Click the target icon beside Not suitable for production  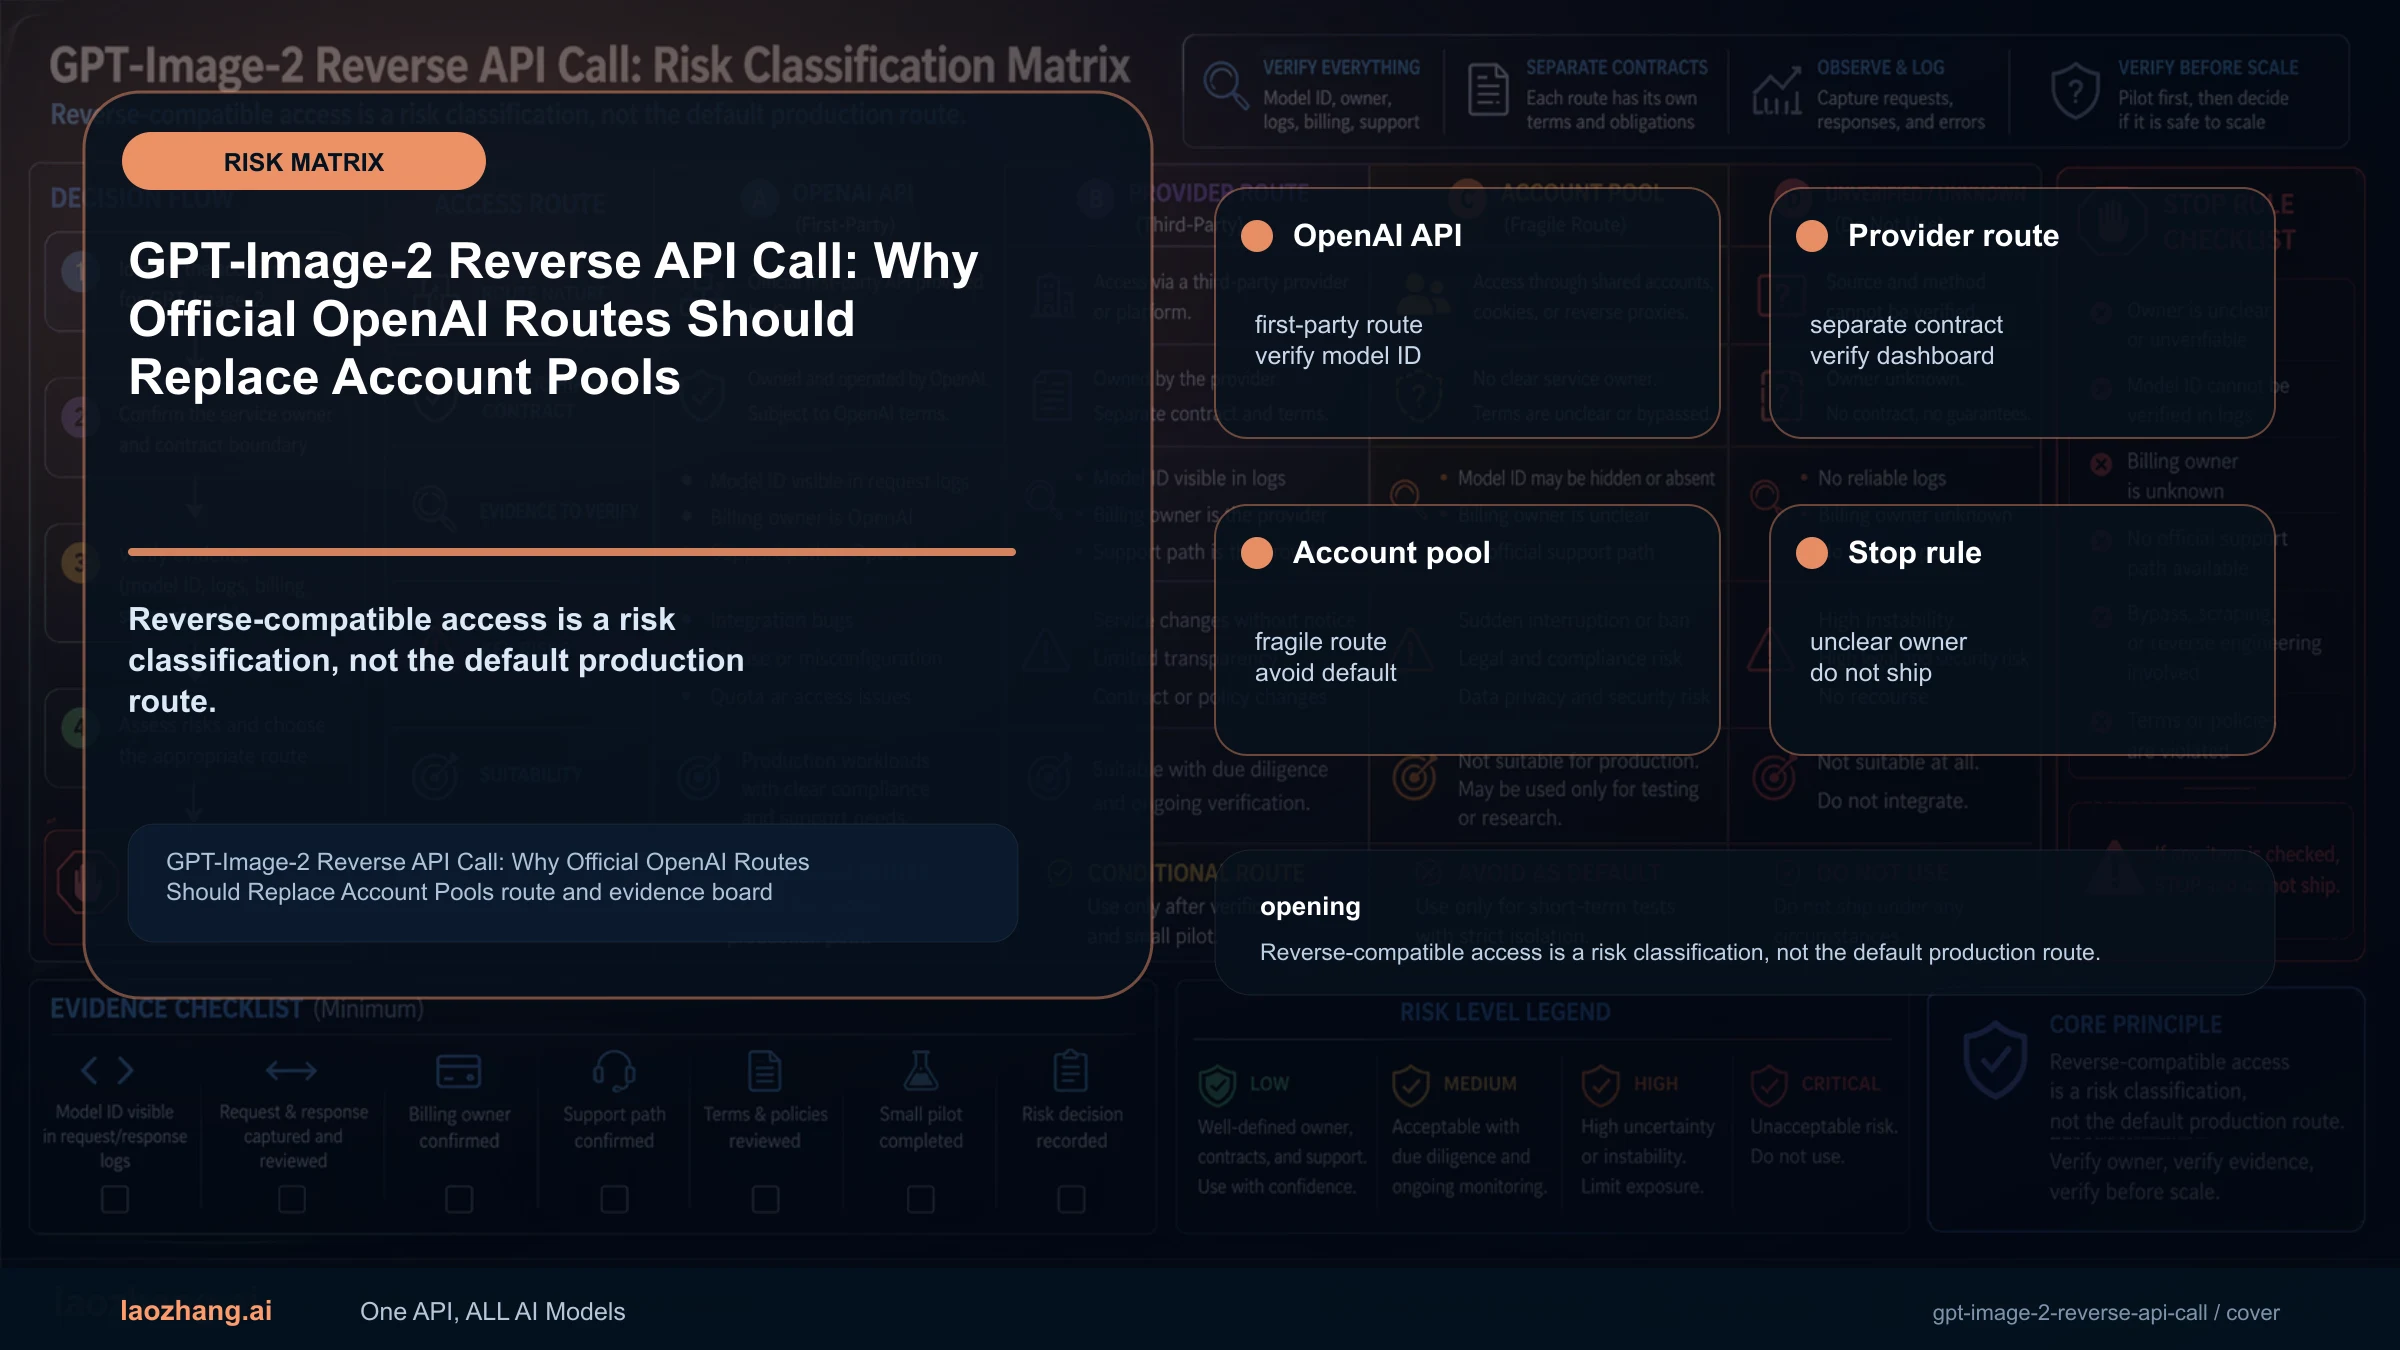[x=1414, y=776]
